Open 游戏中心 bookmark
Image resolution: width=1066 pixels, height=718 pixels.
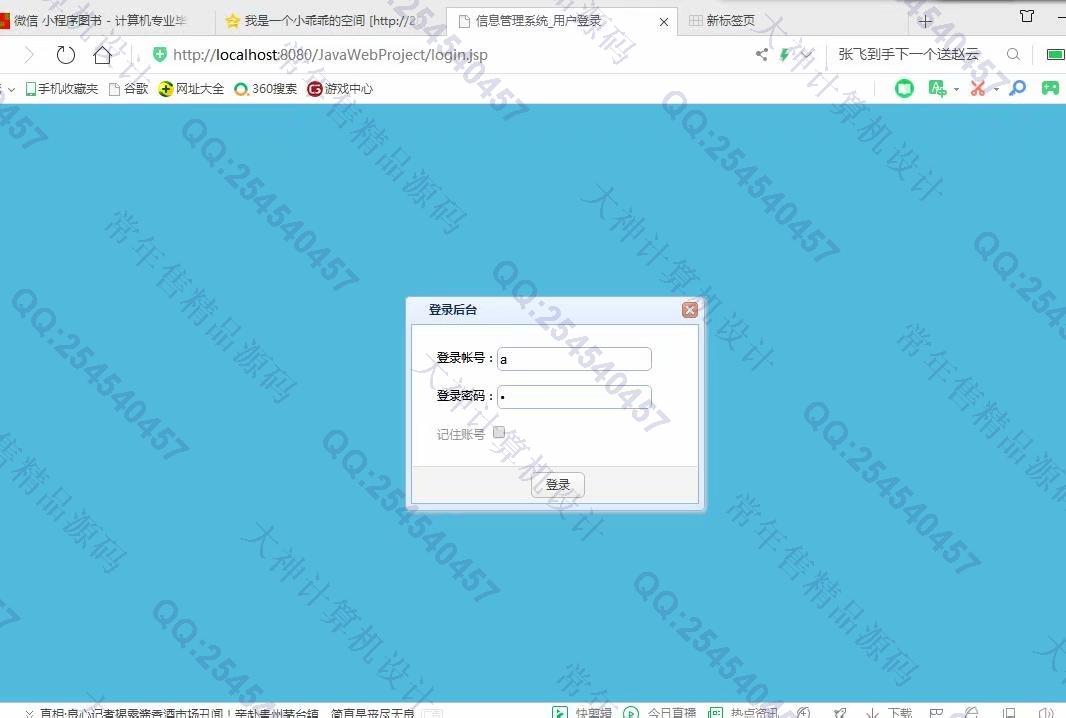pos(340,88)
